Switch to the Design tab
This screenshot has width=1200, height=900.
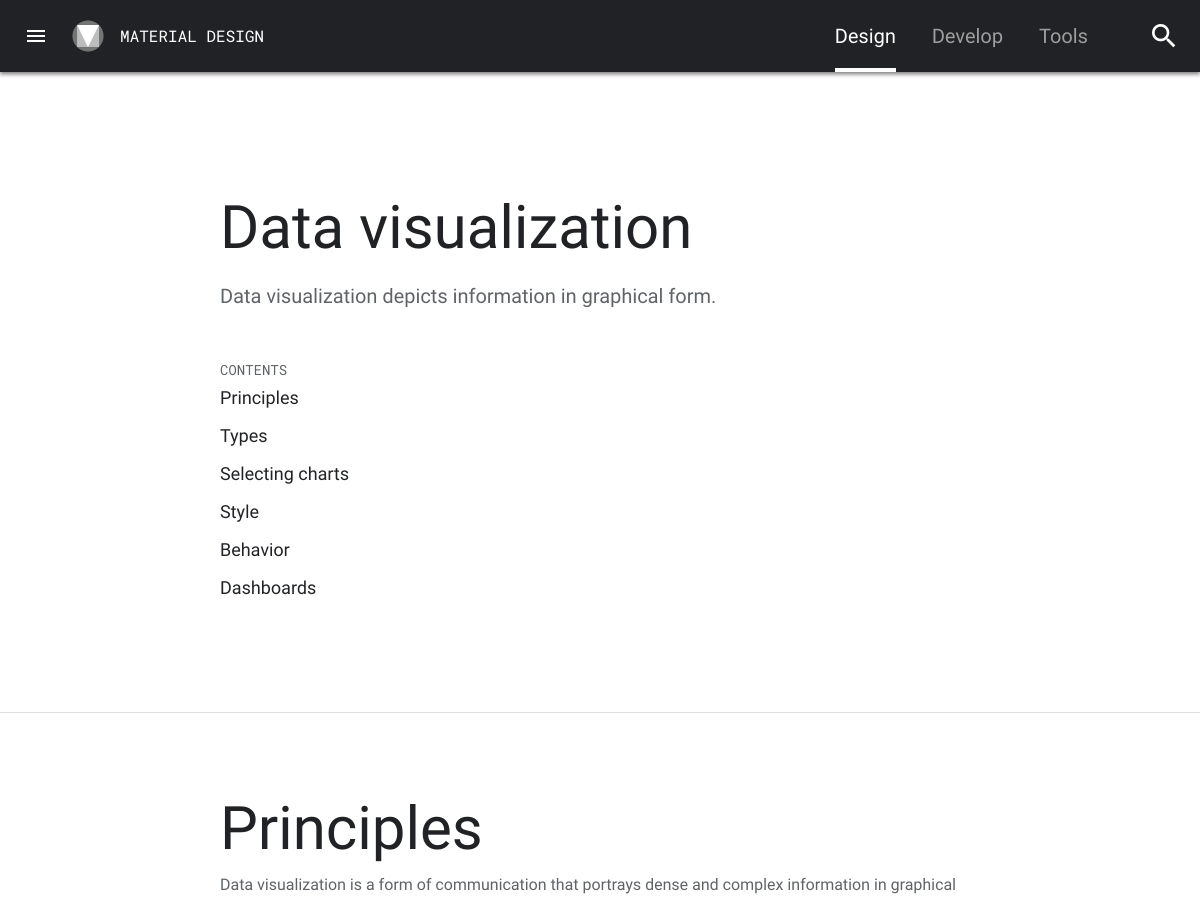pos(865,36)
